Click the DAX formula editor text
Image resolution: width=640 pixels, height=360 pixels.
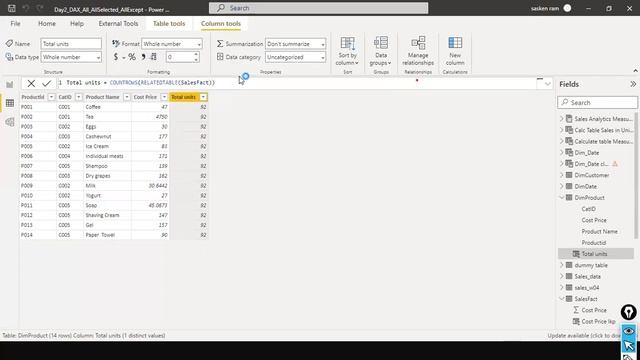140,83
